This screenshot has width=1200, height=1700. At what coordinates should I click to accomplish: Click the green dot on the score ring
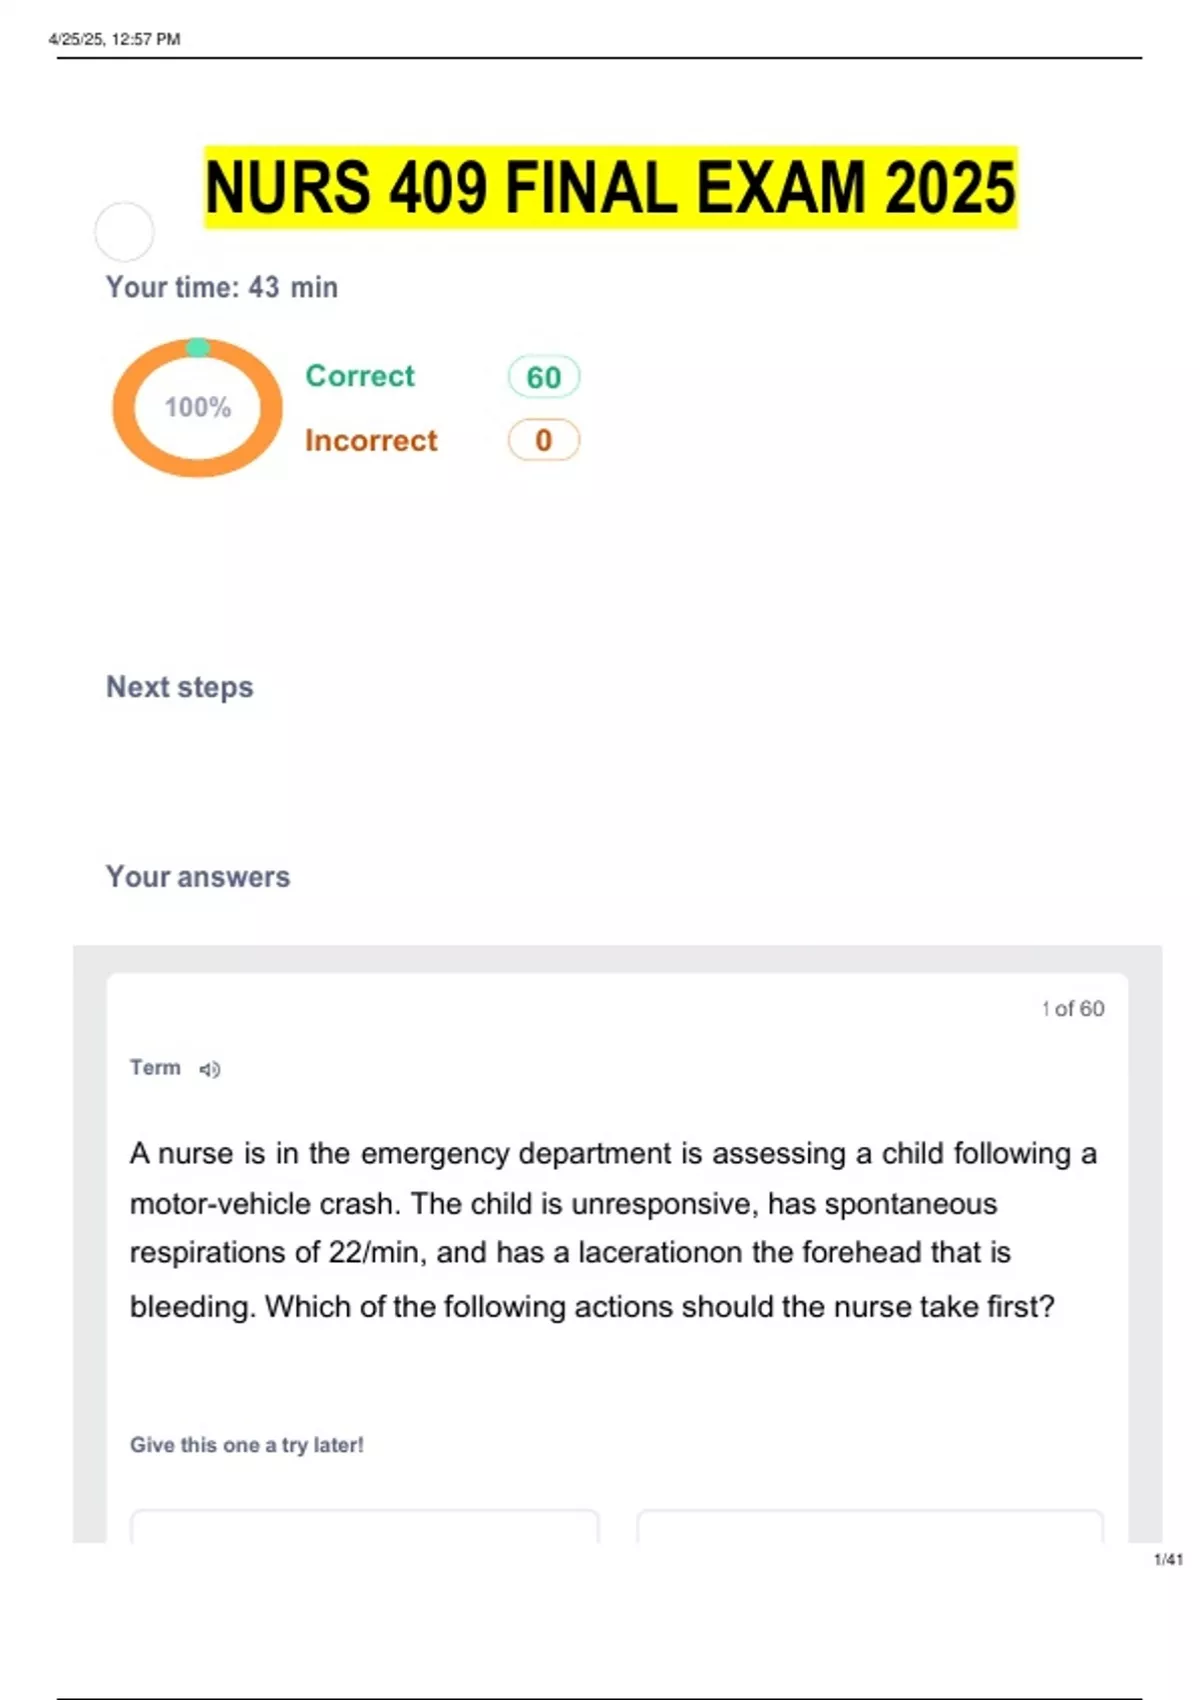[198, 347]
